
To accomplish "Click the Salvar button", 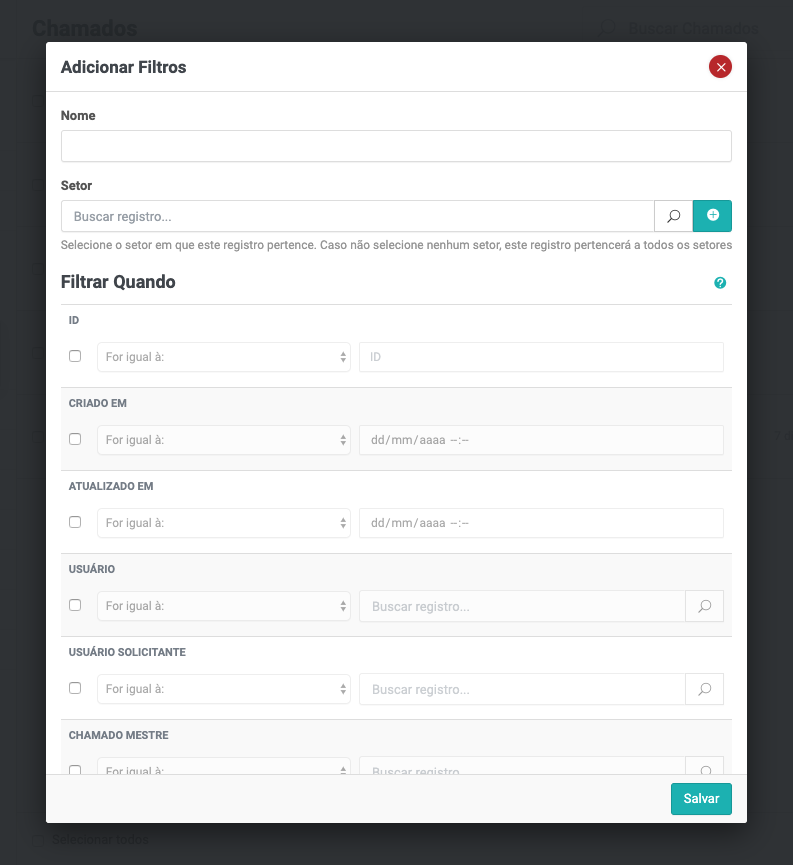I will (x=701, y=799).
